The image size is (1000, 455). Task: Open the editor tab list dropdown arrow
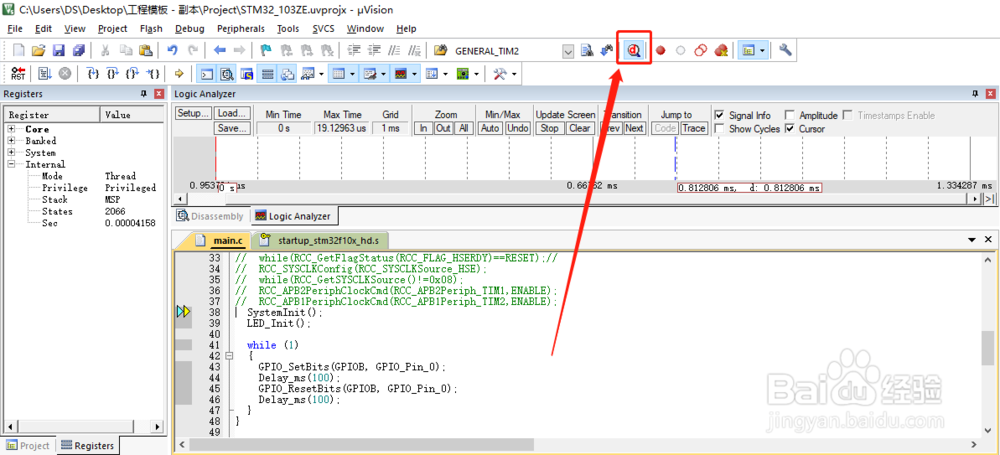point(972,240)
